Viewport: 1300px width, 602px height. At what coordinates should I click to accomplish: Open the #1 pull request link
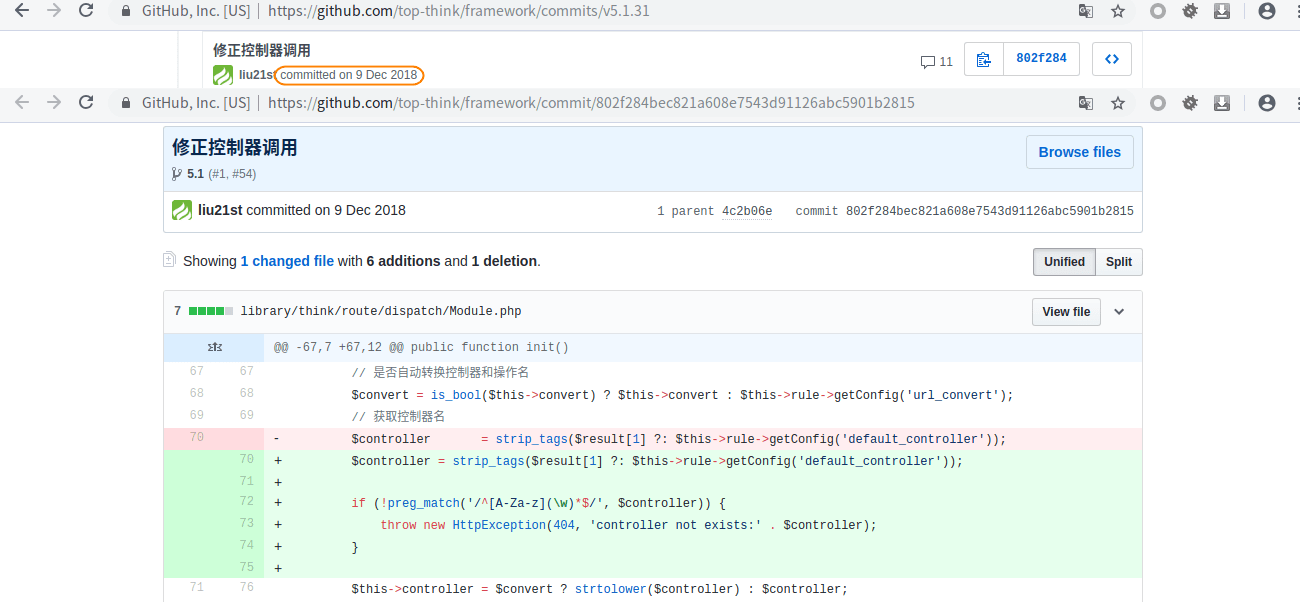tap(219, 174)
